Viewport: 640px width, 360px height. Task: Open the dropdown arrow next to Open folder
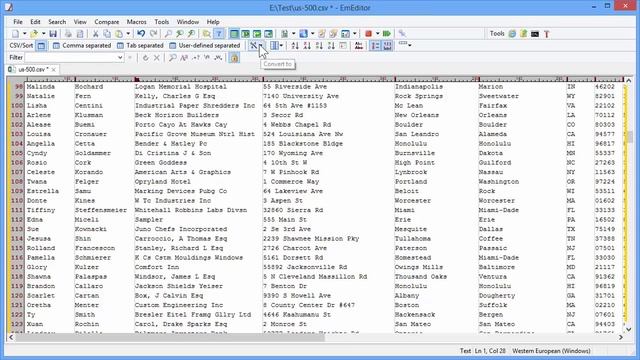coord(43,34)
